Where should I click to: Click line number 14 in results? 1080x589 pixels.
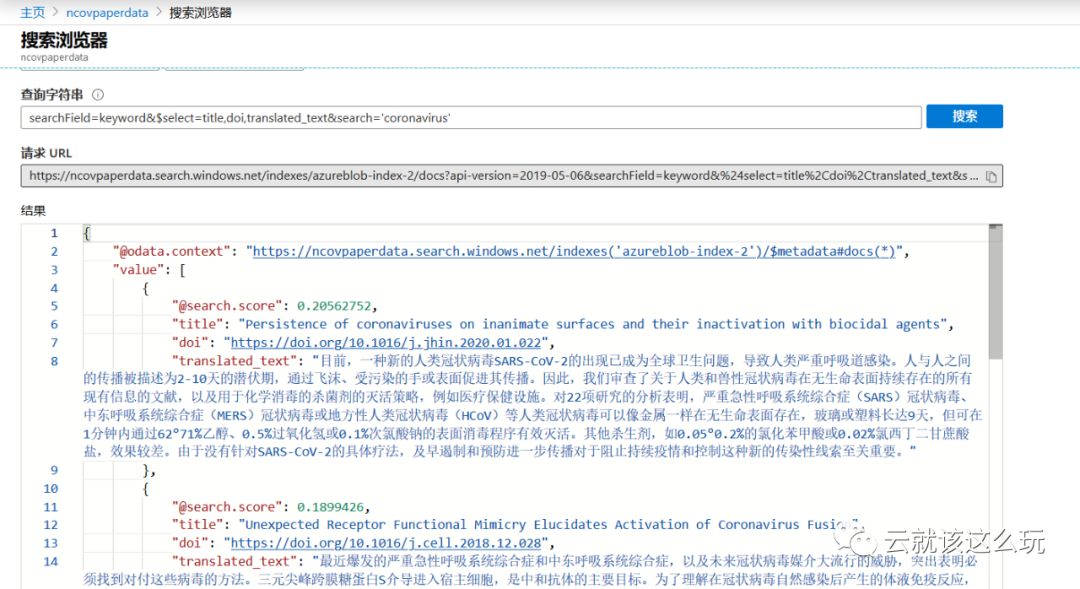[x=51, y=561]
